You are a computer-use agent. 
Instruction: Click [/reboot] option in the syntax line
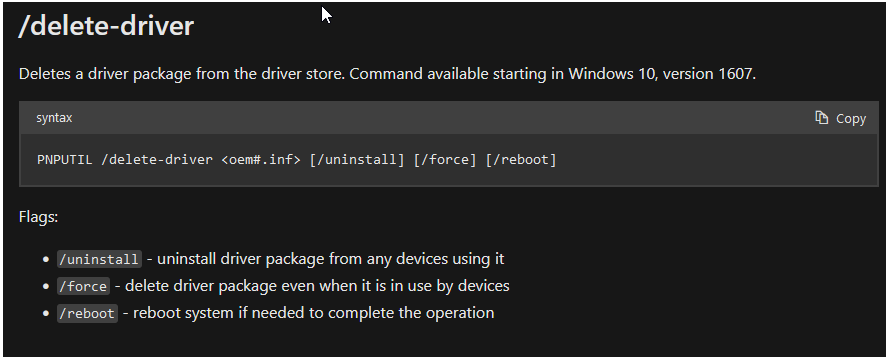[x=521, y=160]
